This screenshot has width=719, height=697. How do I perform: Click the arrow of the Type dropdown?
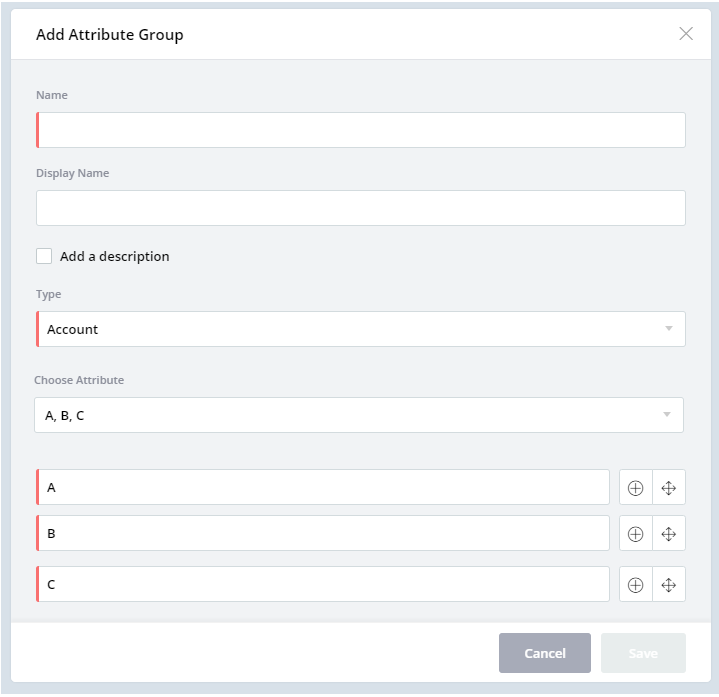point(668,329)
